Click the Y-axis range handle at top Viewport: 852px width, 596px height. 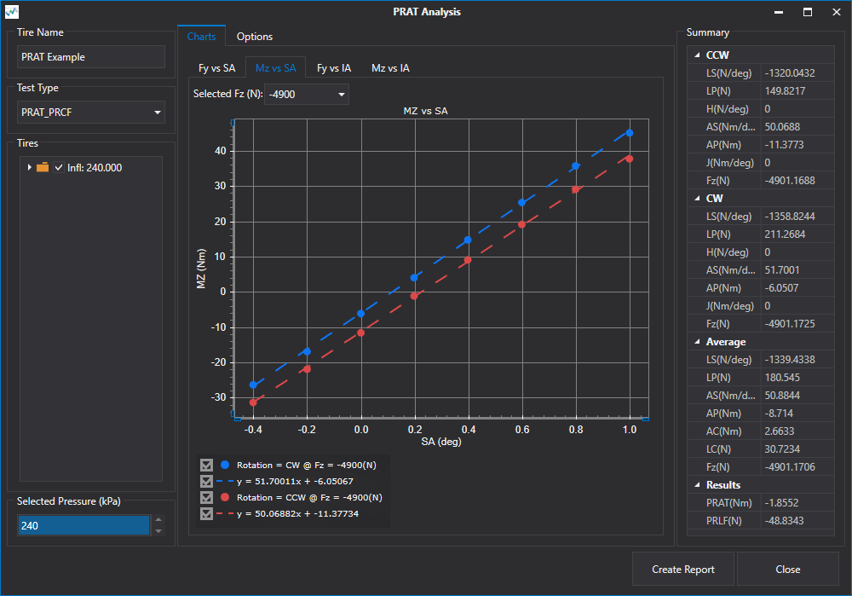pyautogui.click(x=233, y=123)
